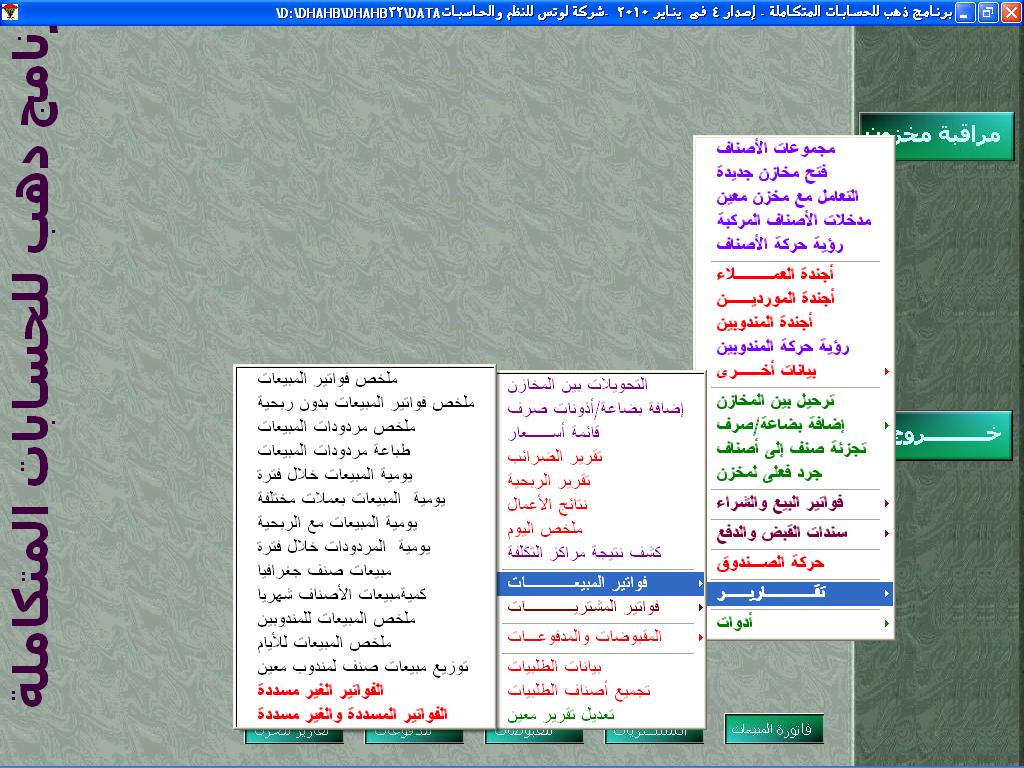This screenshot has height=768, width=1024.
Task: Expand المقبوضات والمدفوعات submenu
Action: 602,636
